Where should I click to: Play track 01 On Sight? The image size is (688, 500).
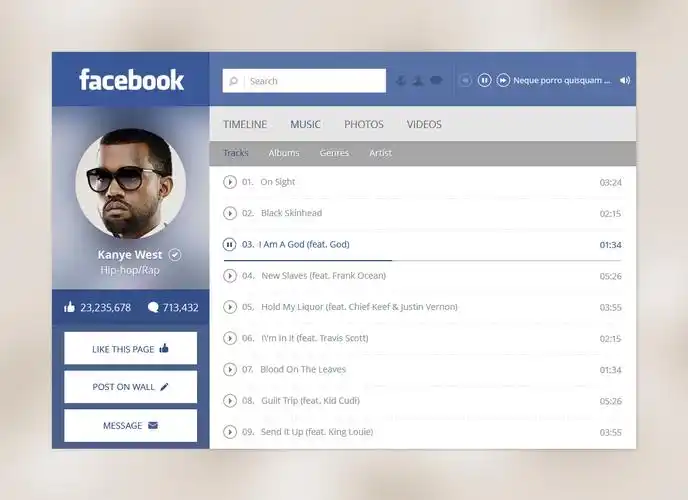pyautogui.click(x=229, y=182)
